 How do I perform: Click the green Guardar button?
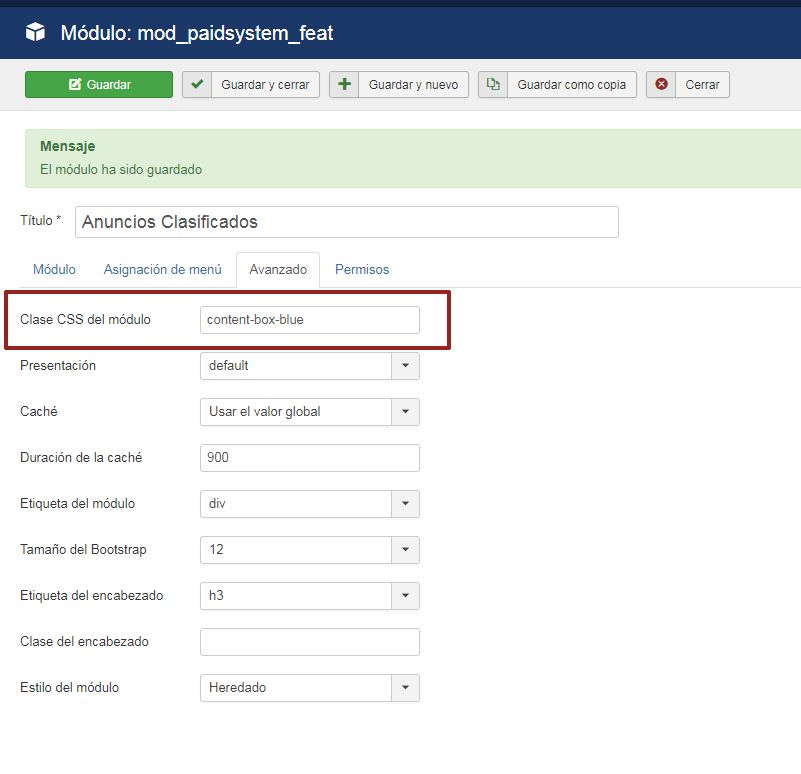click(99, 84)
